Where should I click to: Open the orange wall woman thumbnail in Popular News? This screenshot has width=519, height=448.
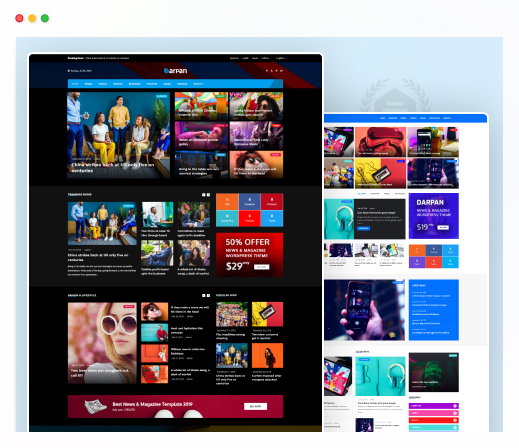point(267,355)
